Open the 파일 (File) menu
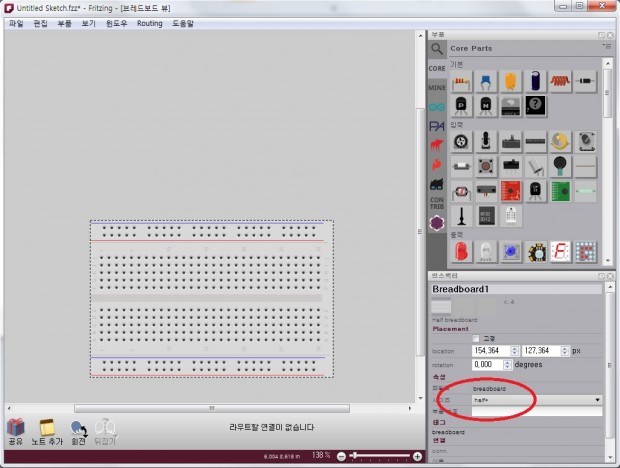Viewport: 620px width, 468px height. pos(16,22)
